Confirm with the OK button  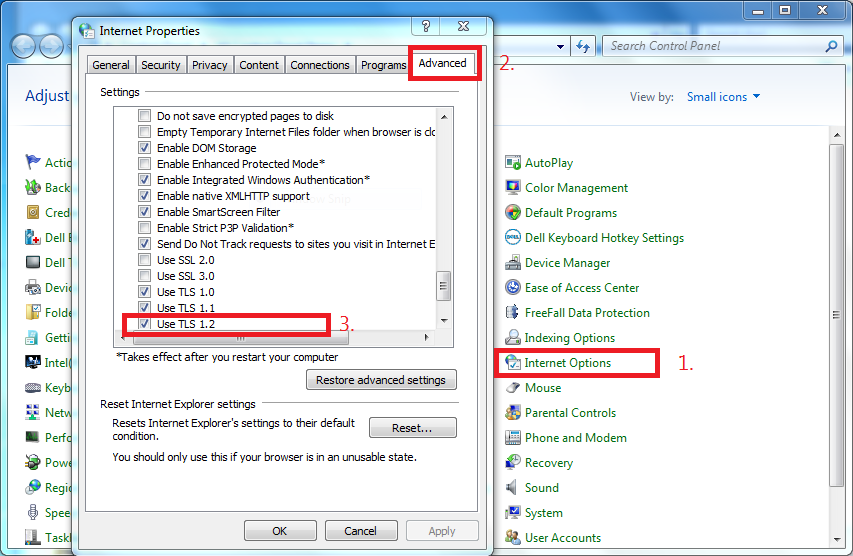tap(280, 530)
